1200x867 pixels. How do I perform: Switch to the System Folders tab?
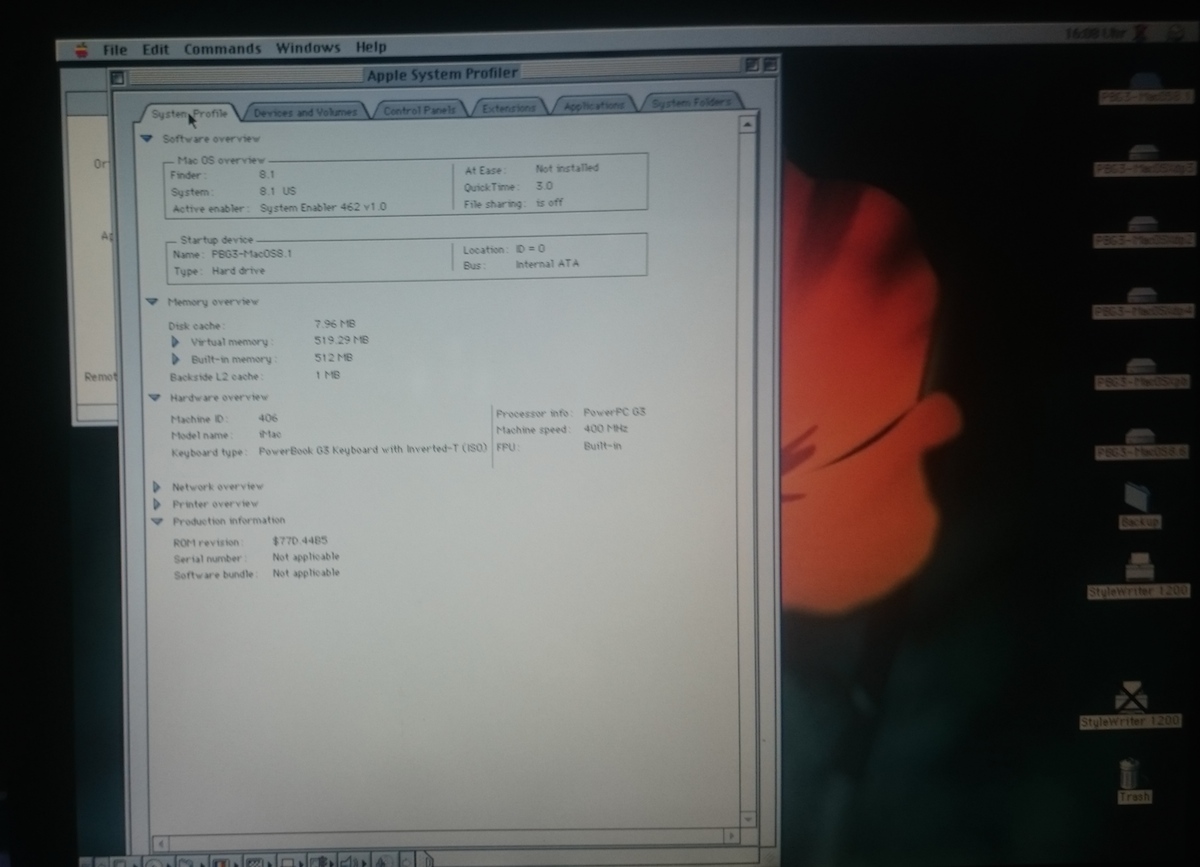690,102
